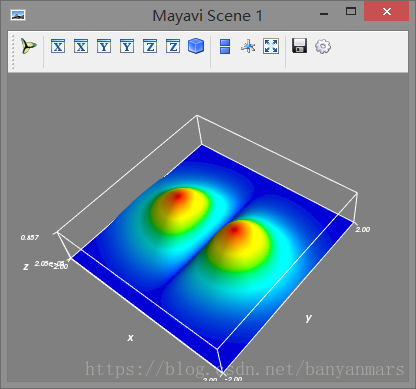
Task: Select the Y view icon next to the Z icons
Action: point(127,46)
